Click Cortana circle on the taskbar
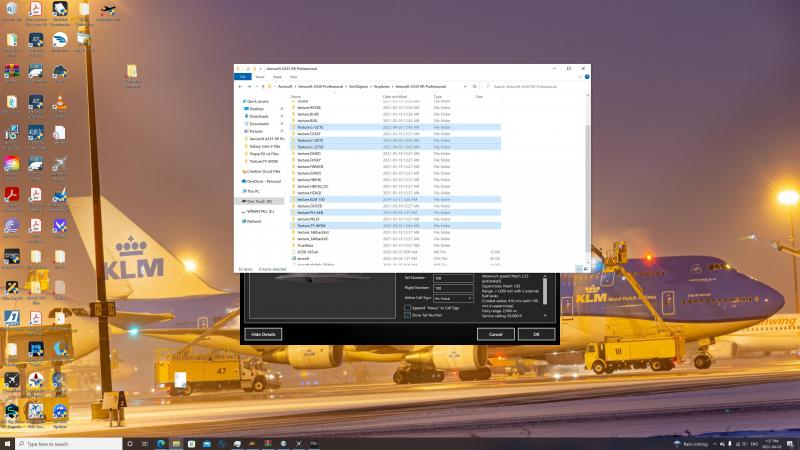This screenshot has height=450, width=800. click(130, 444)
